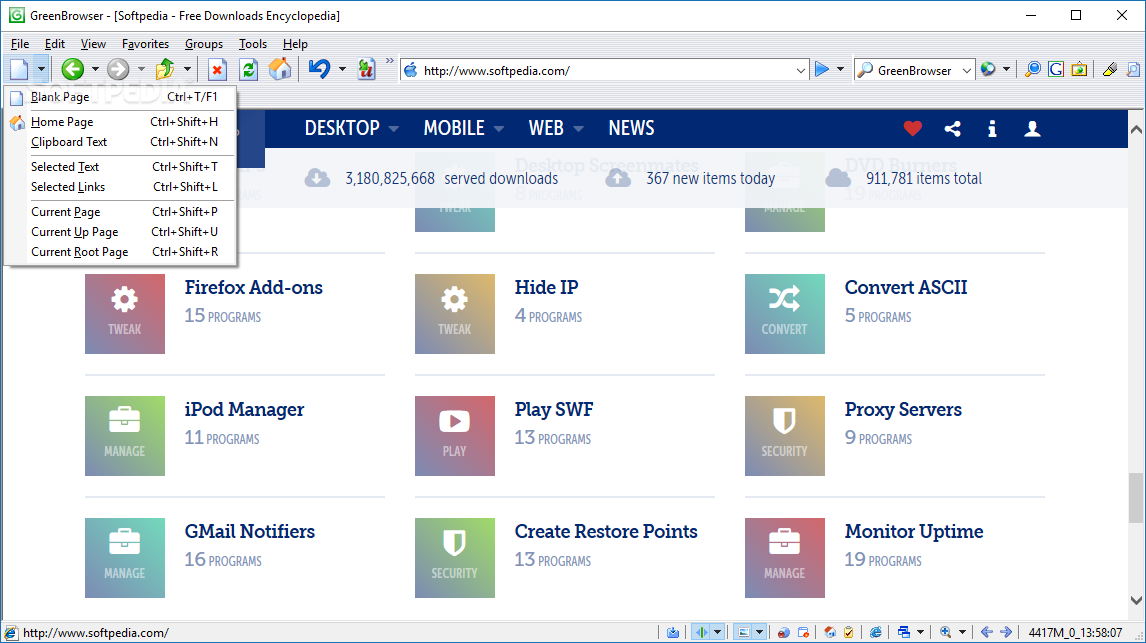
Task: Click the yellow highlighter icon
Action: pyautogui.click(x=1109, y=70)
